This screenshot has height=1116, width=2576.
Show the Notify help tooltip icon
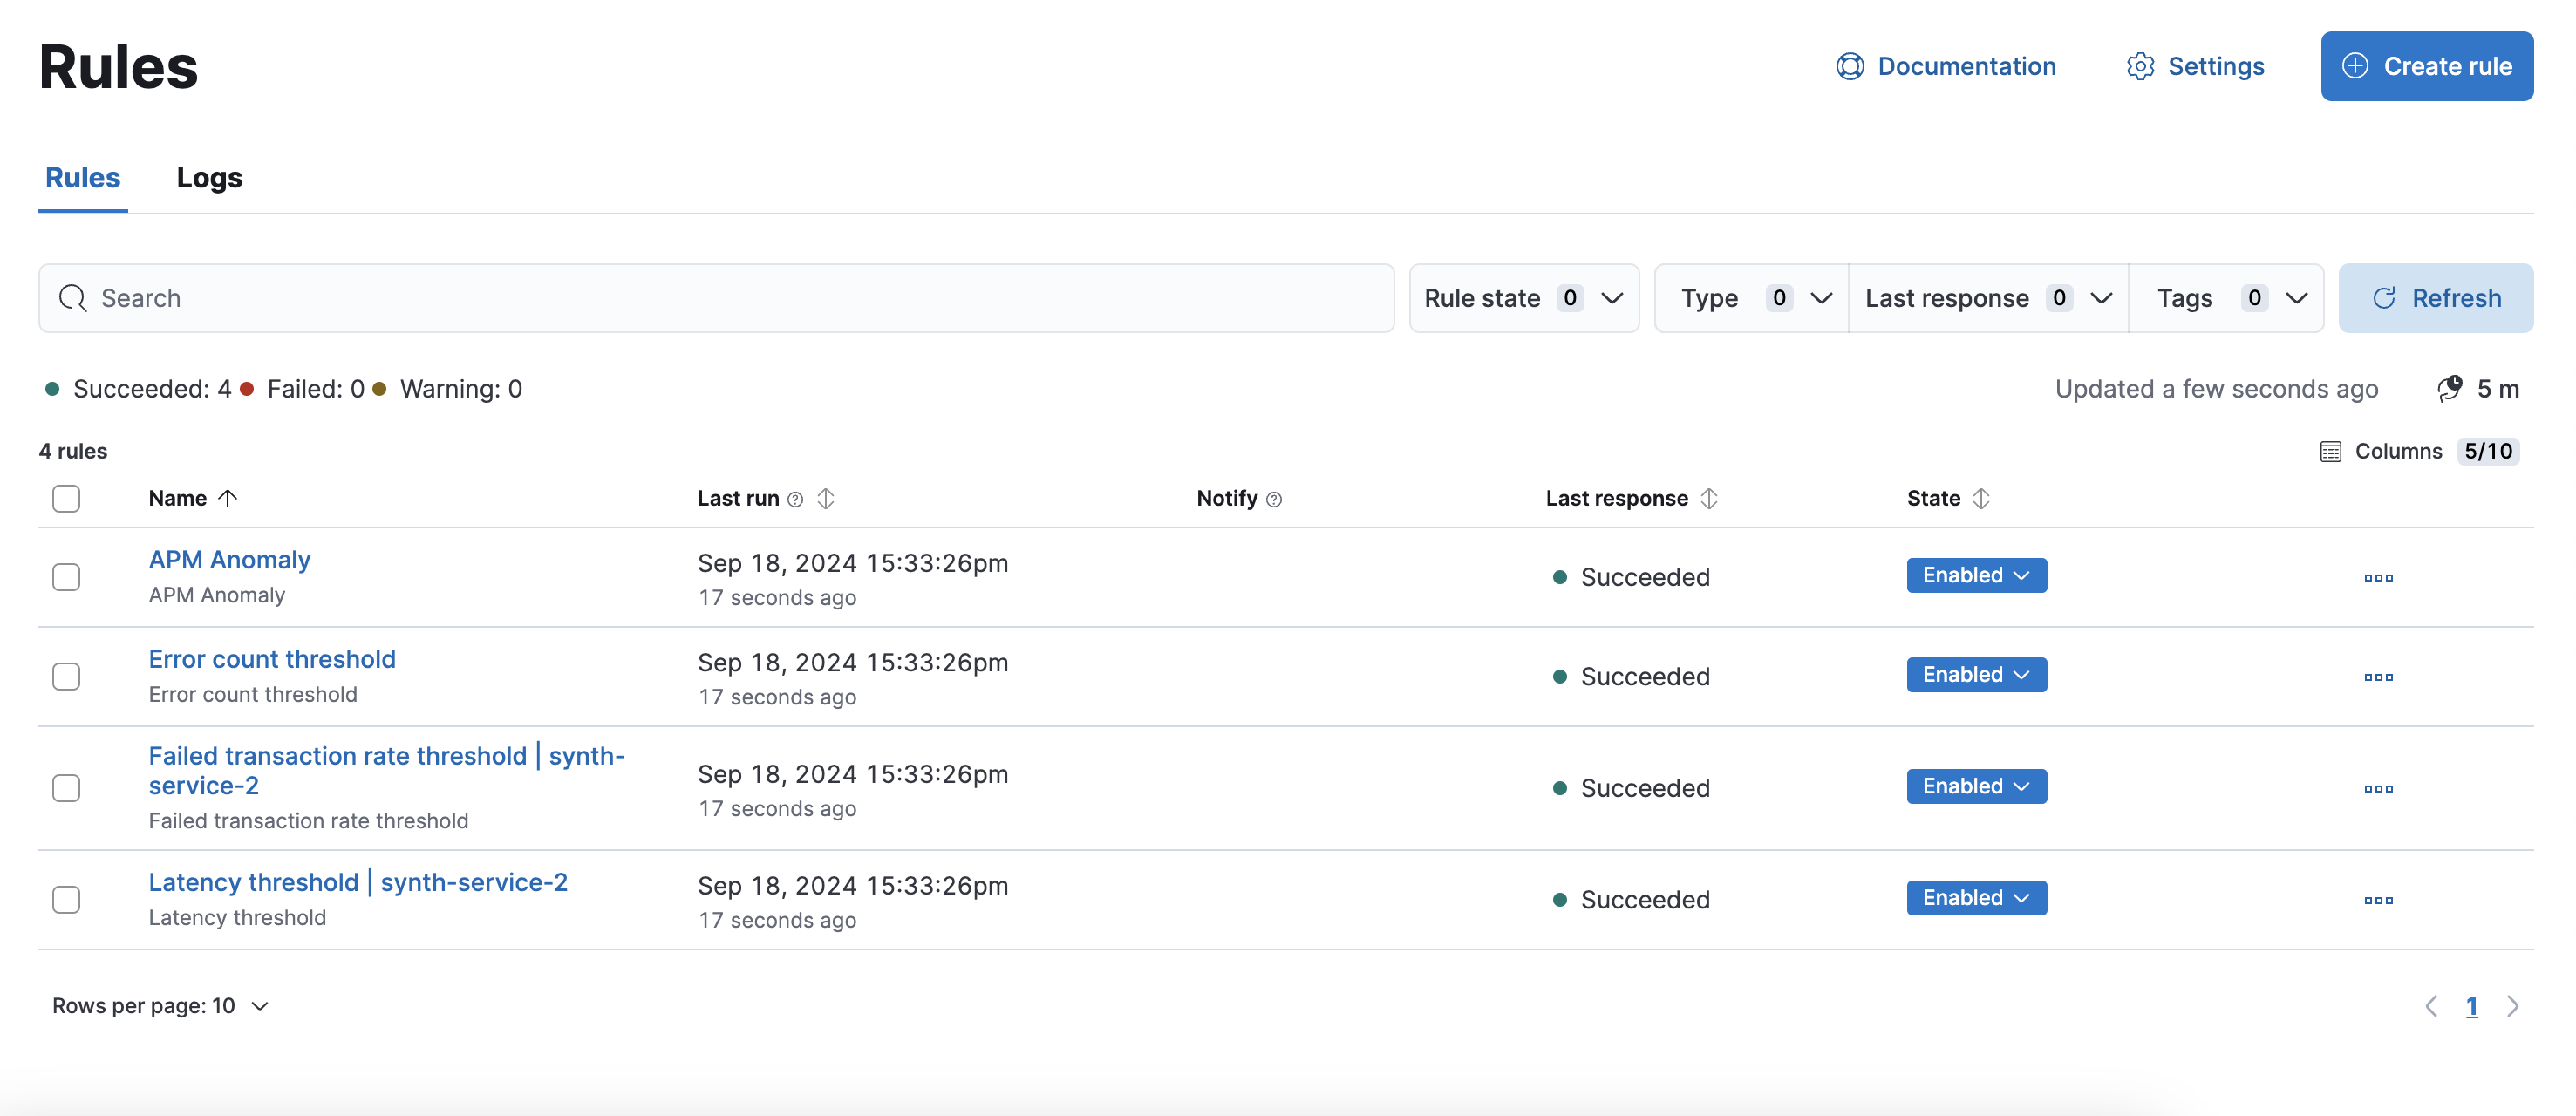click(x=1274, y=499)
